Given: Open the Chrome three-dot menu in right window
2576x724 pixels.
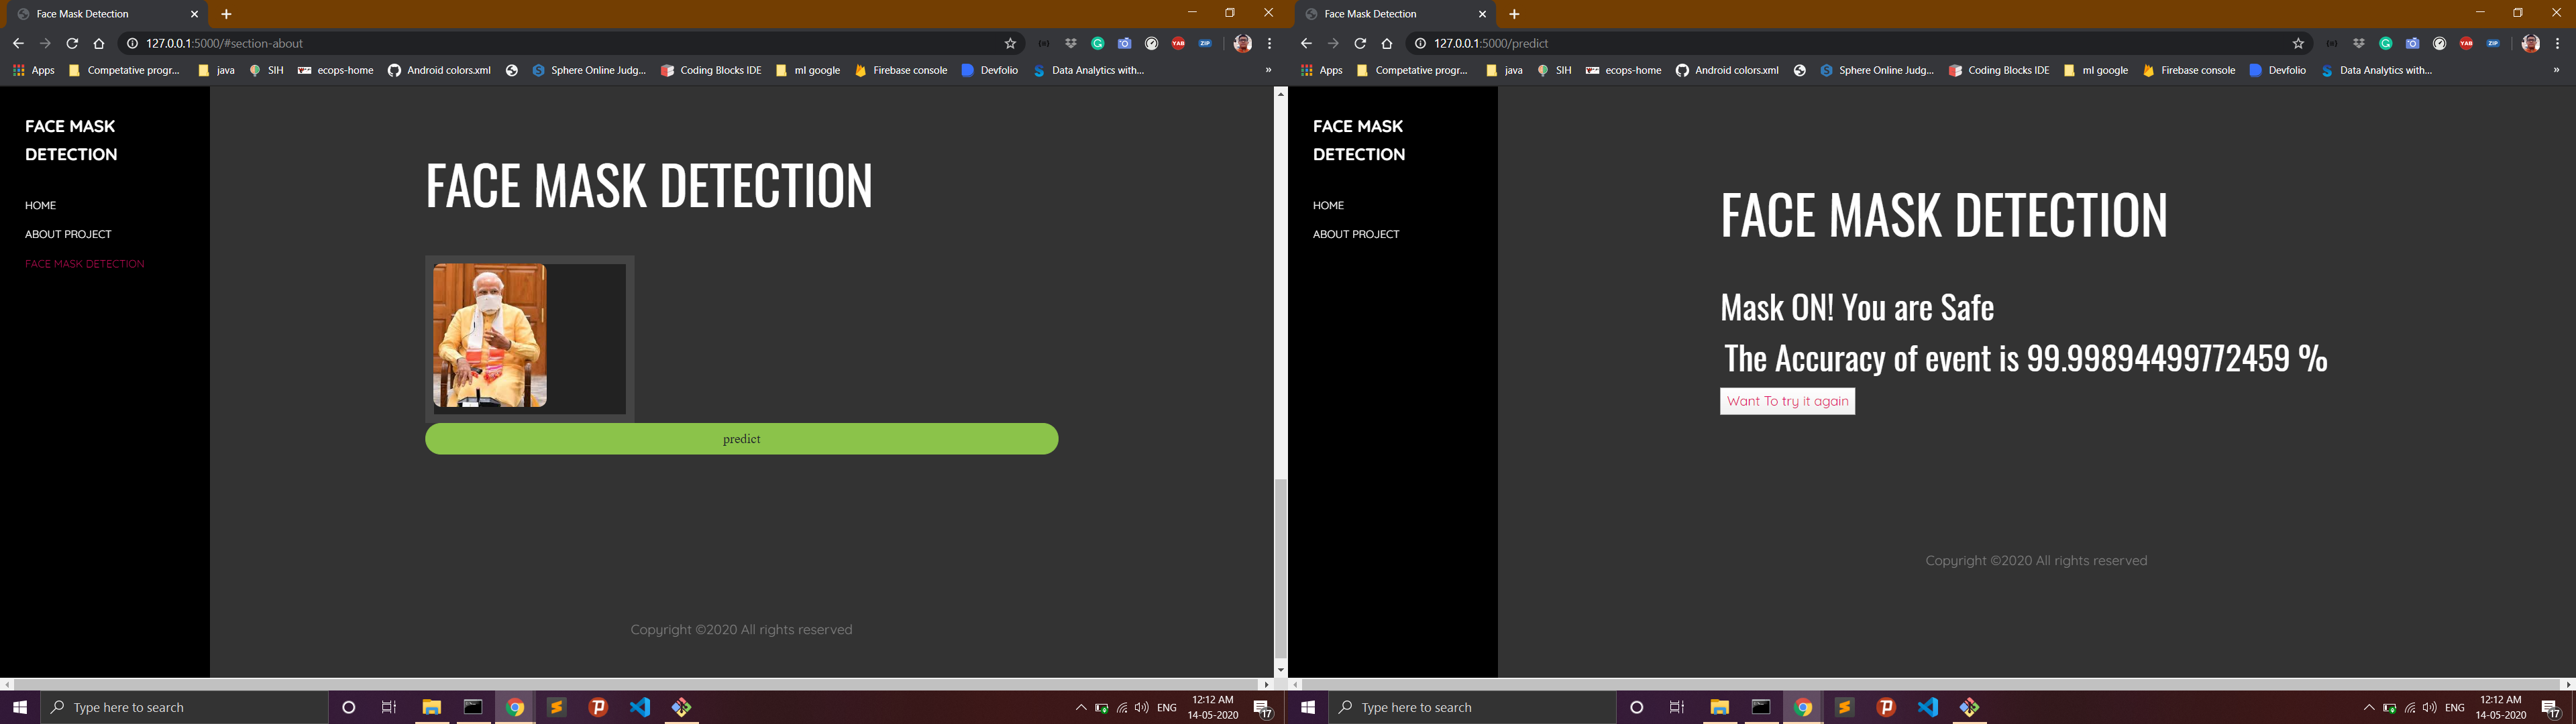Looking at the screenshot, I should pos(2557,43).
